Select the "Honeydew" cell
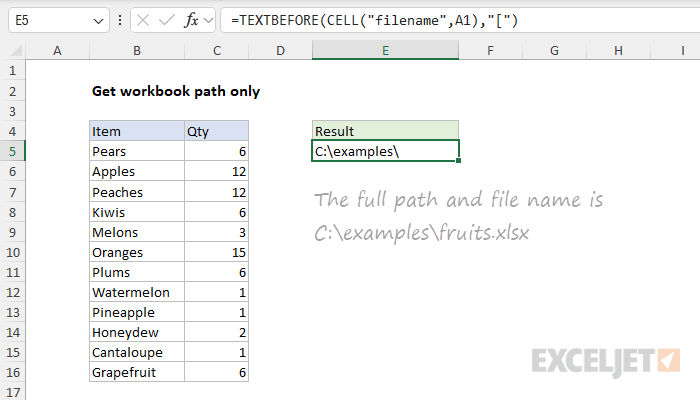 point(137,332)
